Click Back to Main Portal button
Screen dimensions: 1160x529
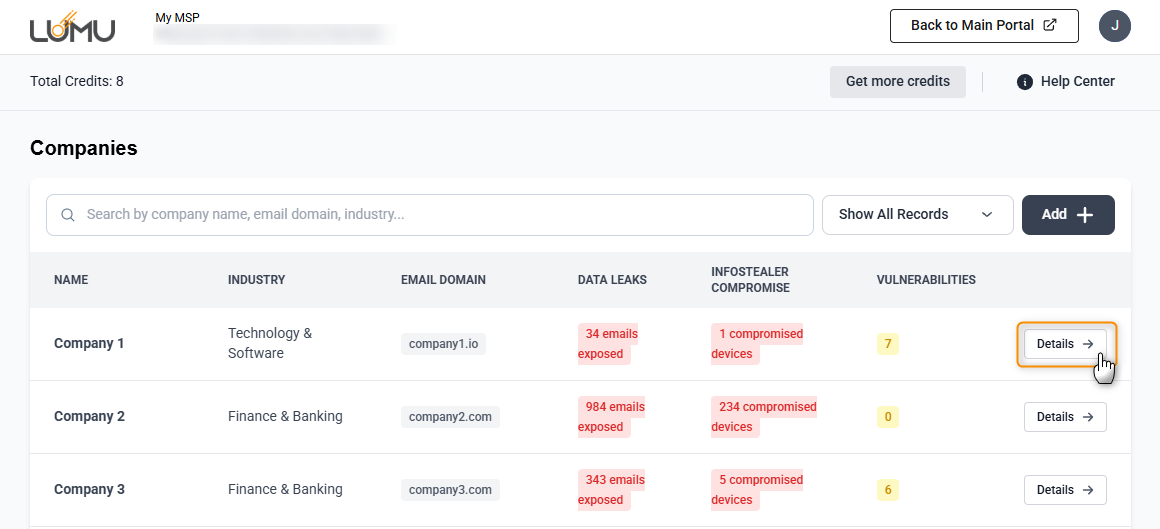tap(983, 26)
